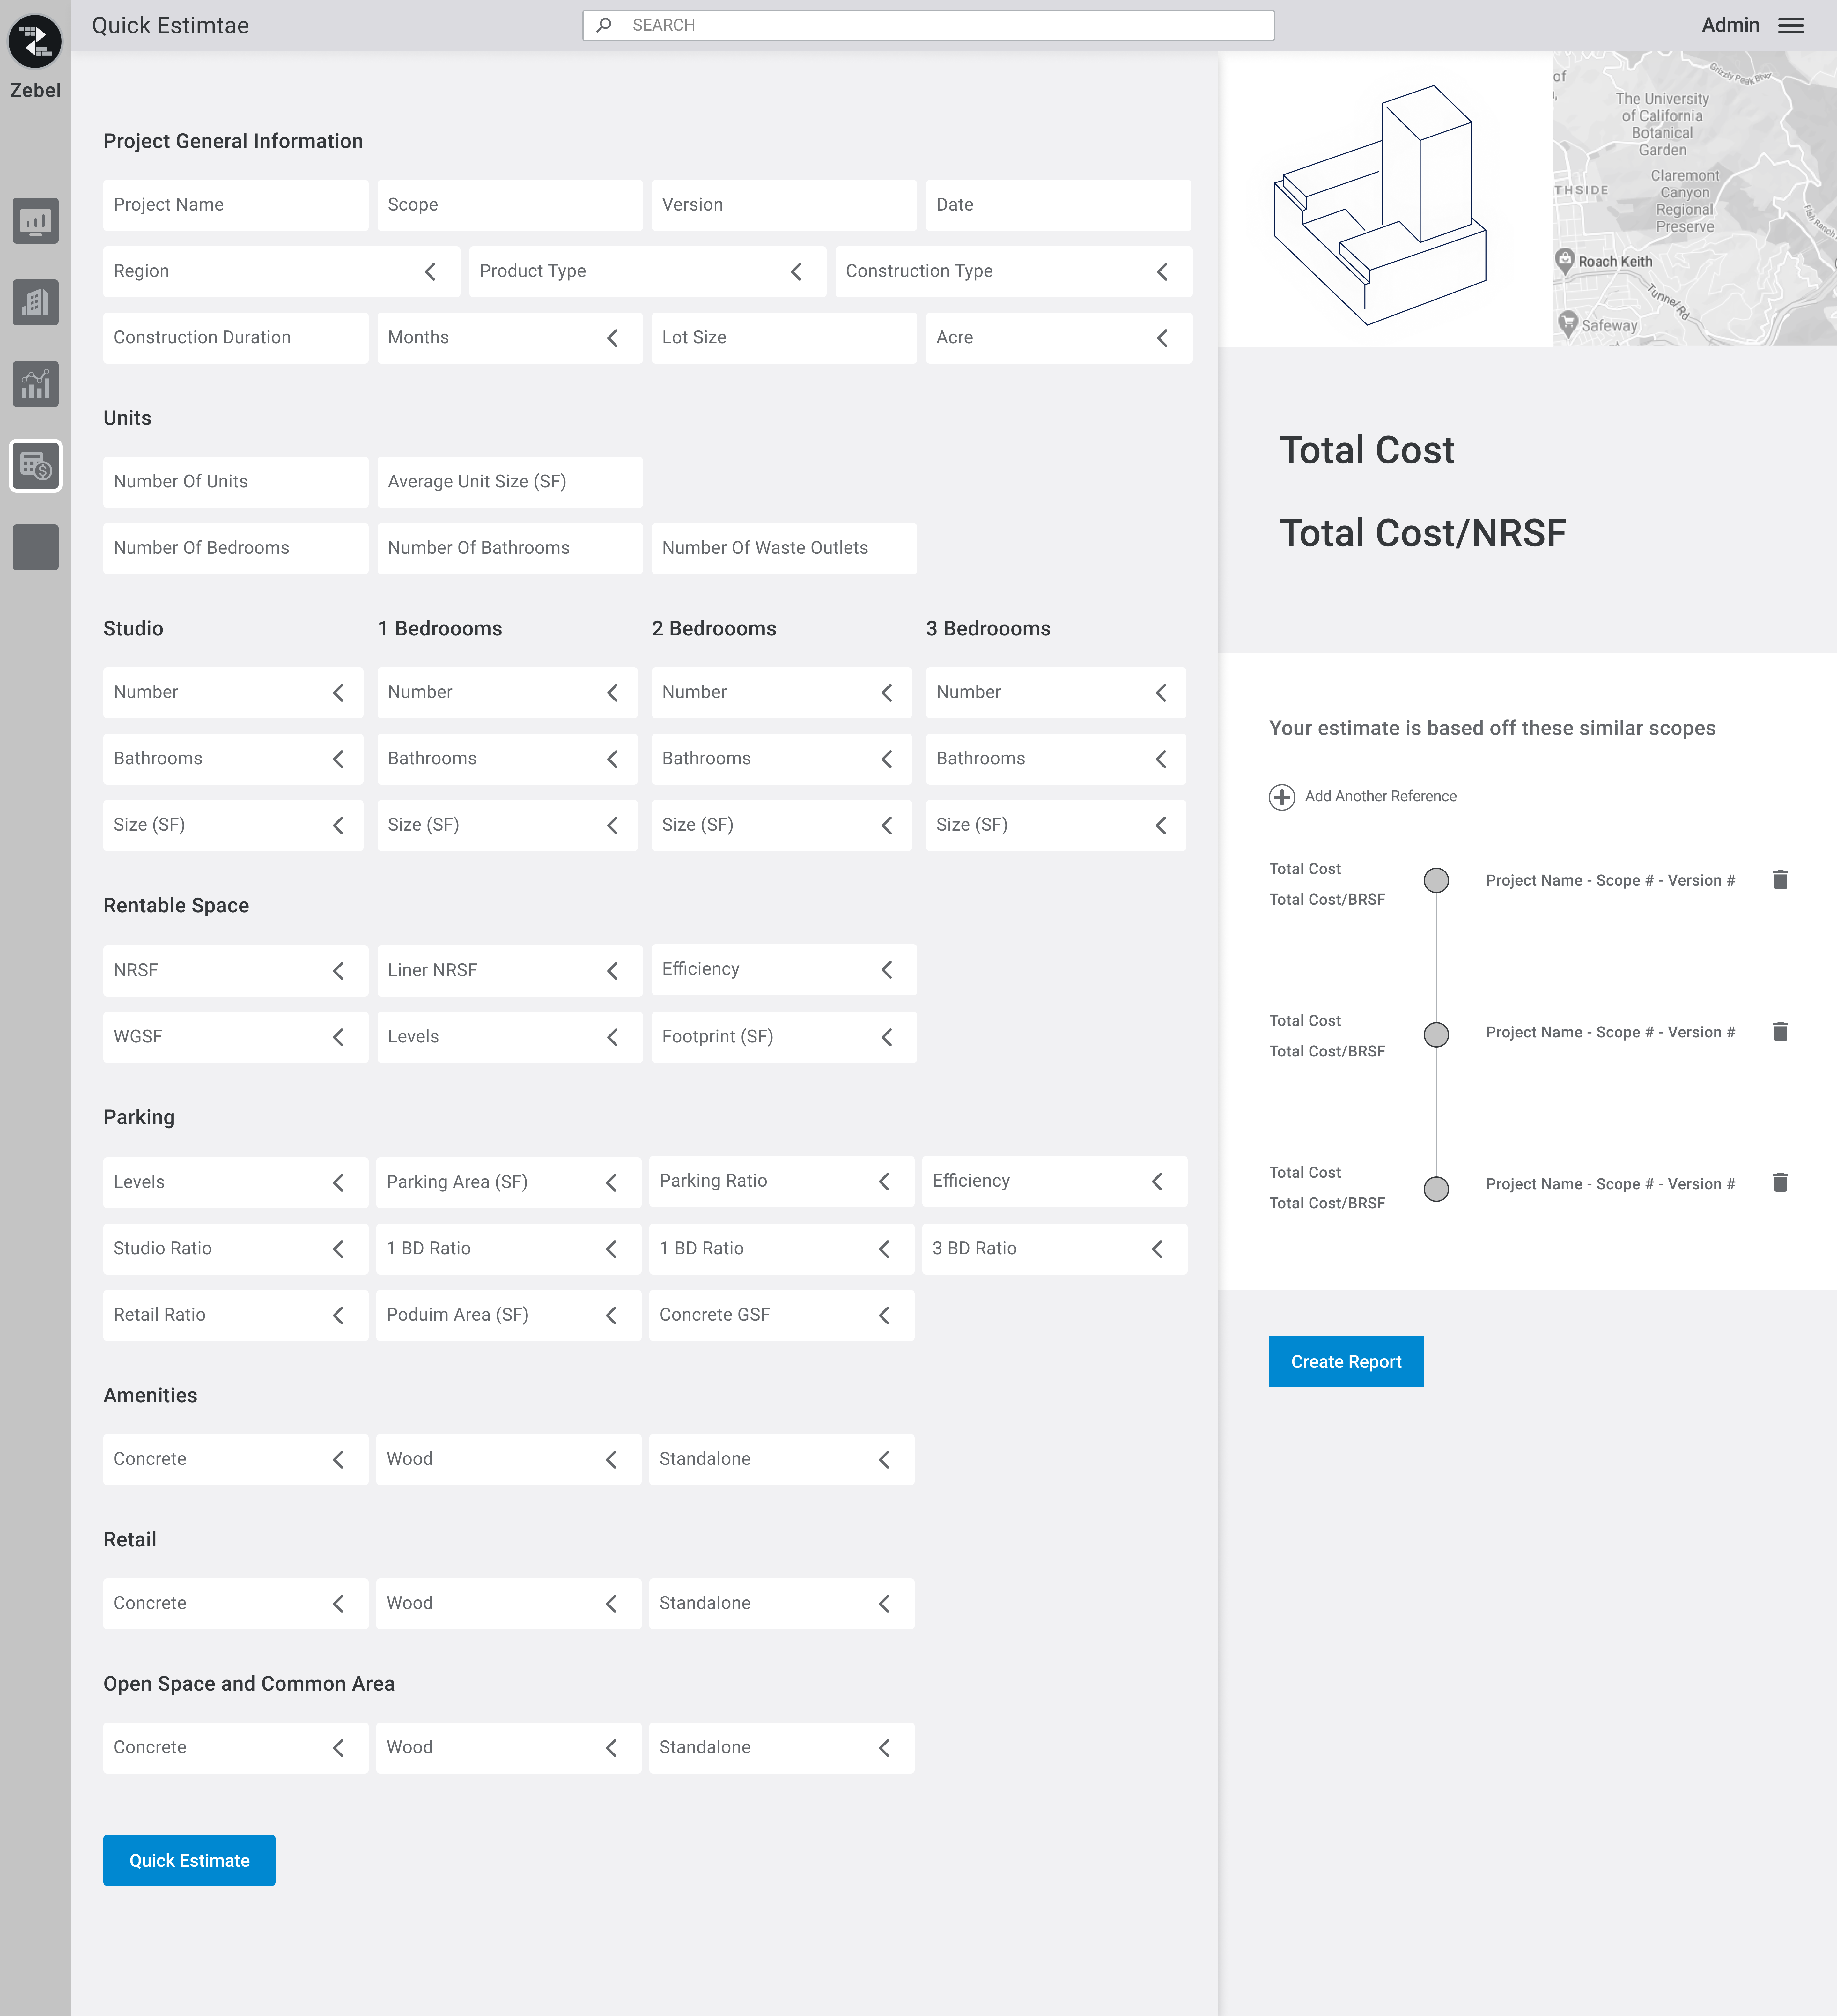Click the Average Unit Size (SF) field
The image size is (1837, 2016).
510,482
